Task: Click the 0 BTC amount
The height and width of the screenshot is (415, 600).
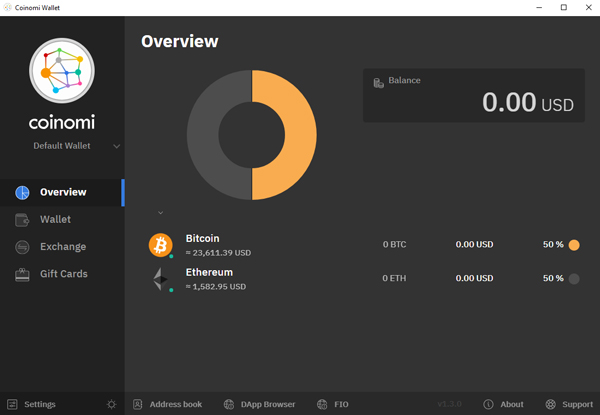Action: coord(395,244)
